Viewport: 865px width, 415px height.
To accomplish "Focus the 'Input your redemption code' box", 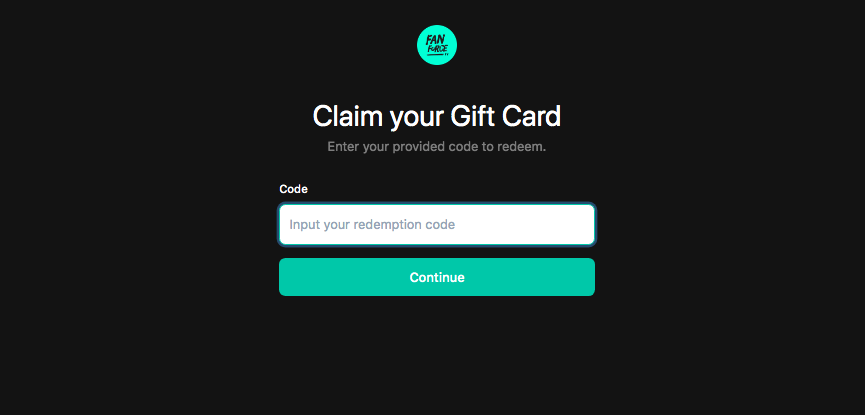I will point(437,225).
